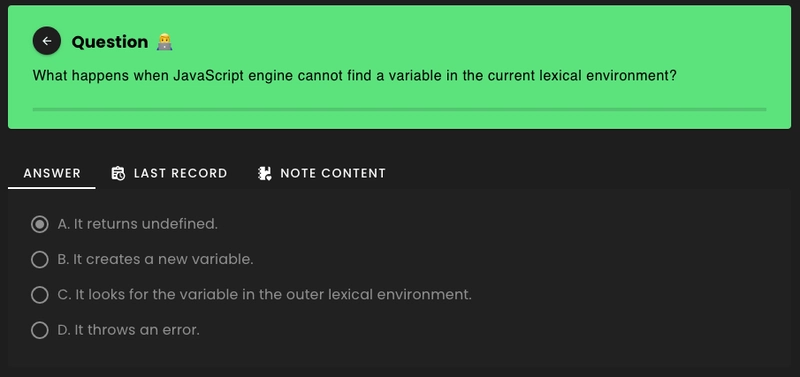Select radio option D throws an error
This screenshot has width=800, height=377.
[40, 330]
